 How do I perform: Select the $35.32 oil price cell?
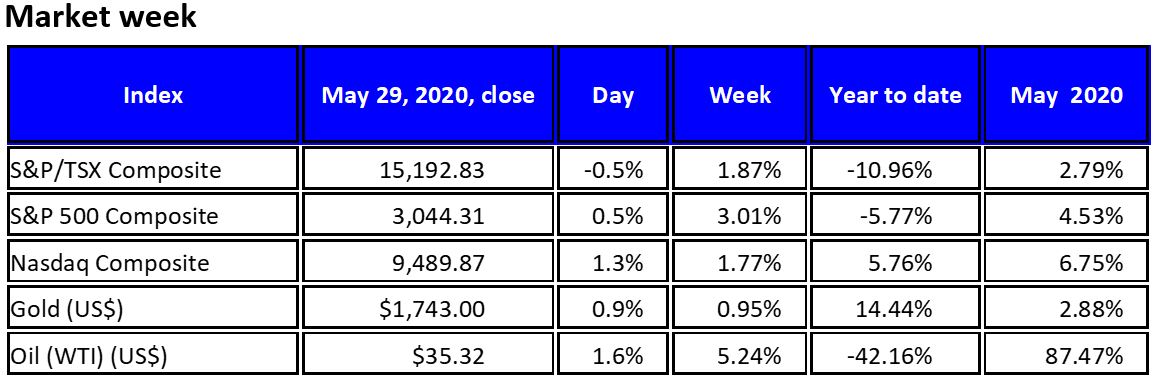[x=428, y=355]
